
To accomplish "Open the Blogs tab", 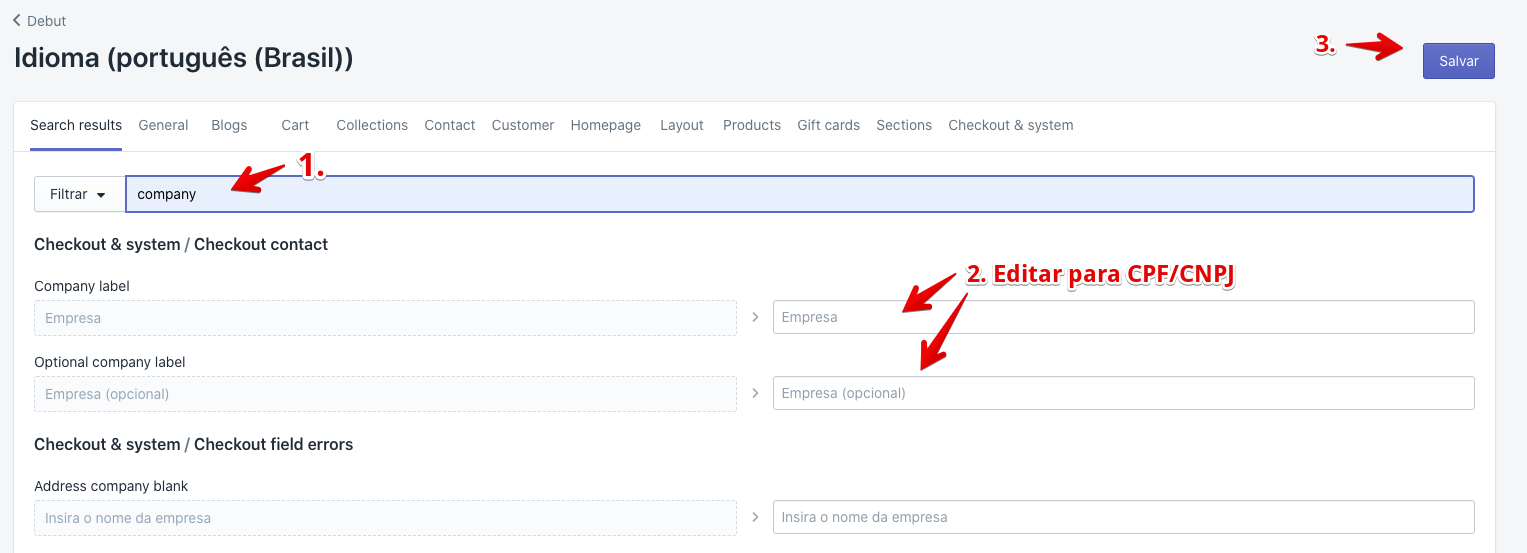I will (229, 125).
